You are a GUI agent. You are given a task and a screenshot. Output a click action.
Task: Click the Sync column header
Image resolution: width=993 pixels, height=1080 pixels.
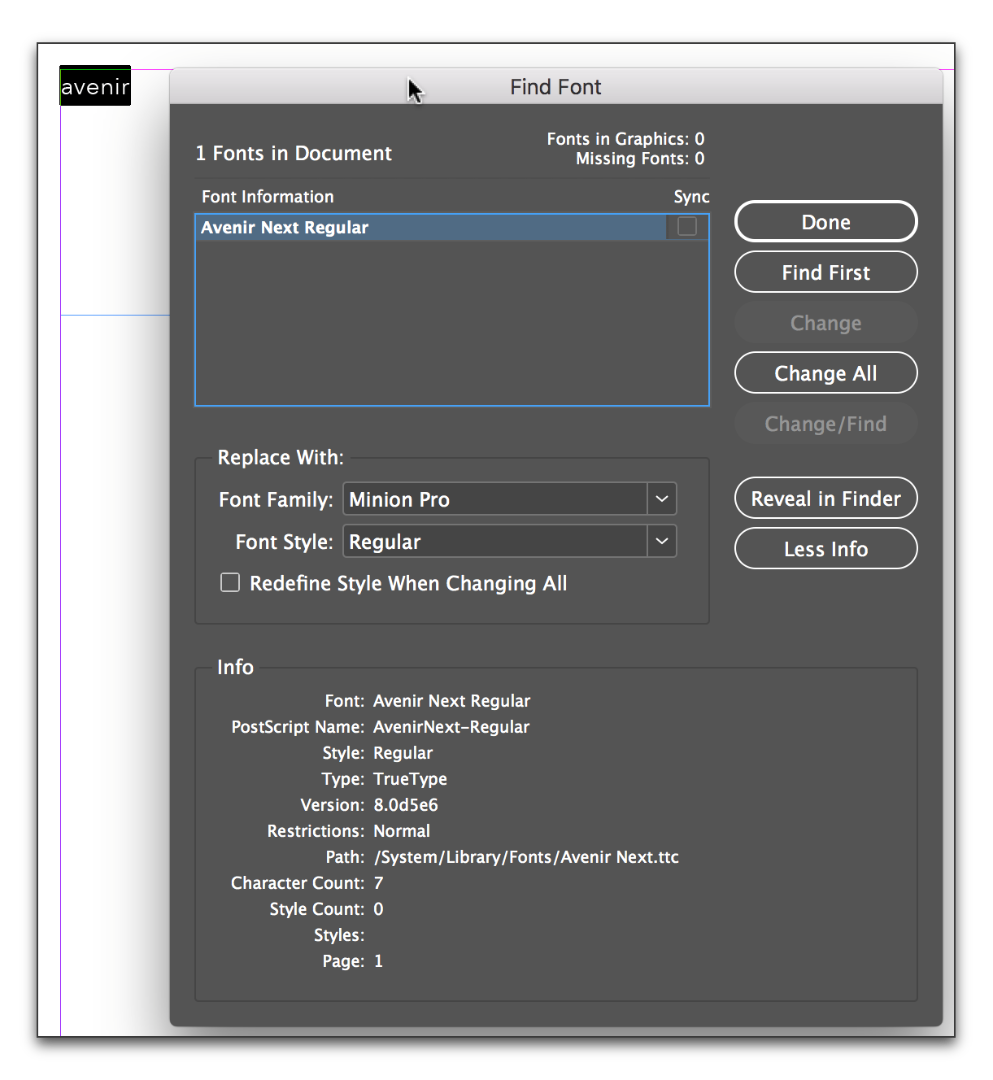[x=691, y=197]
